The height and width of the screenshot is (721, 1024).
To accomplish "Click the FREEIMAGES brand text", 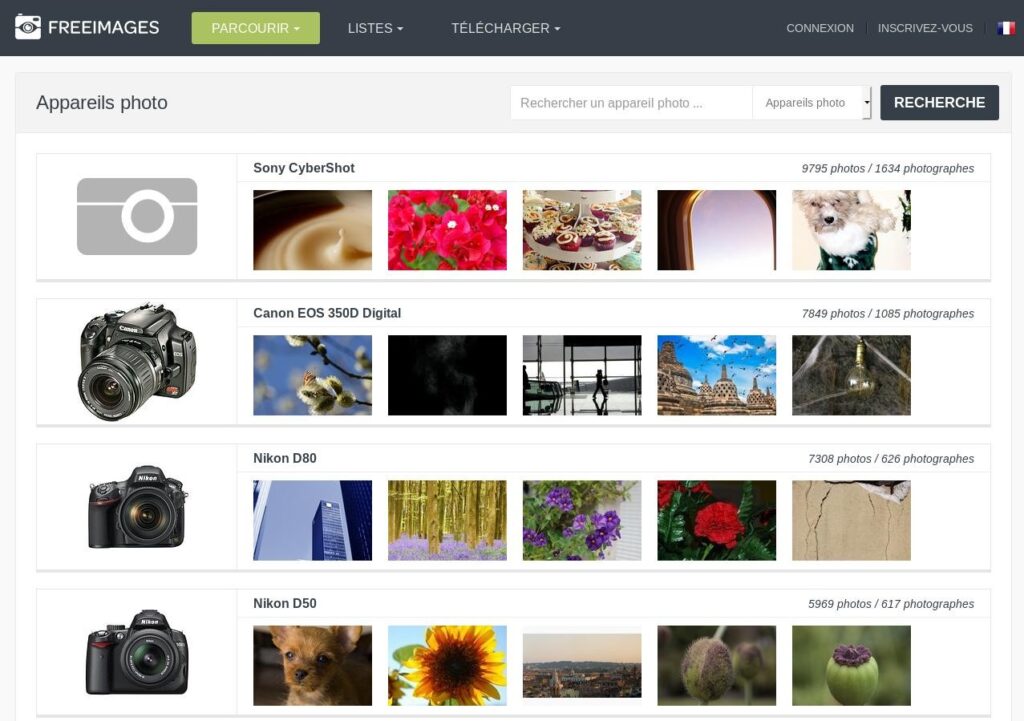I will click(x=103, y=27).
